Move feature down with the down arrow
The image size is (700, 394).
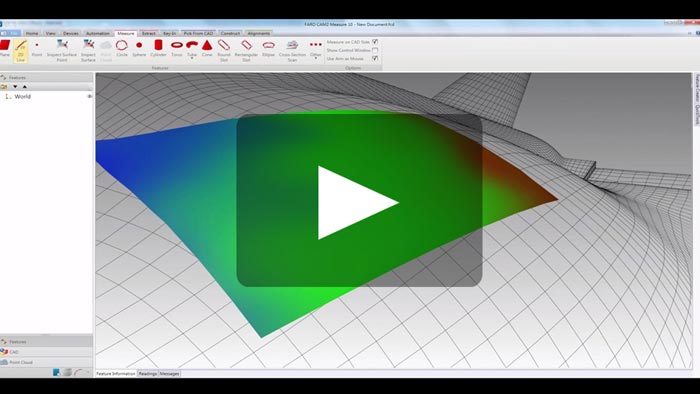pyautogui.click(x=15, y=87)
